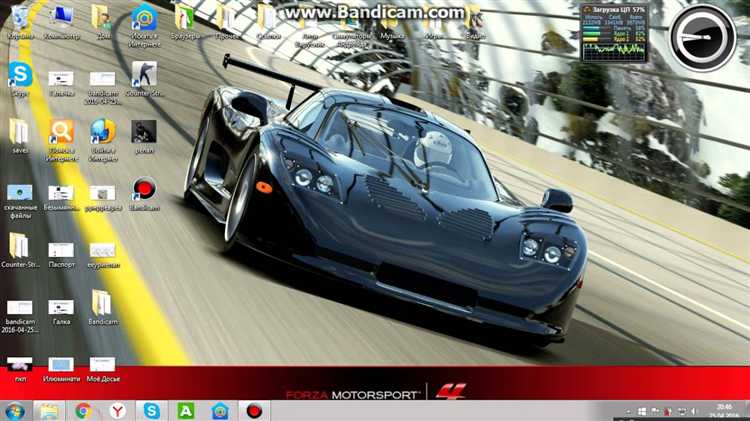The image size is (750, 421).
Task: Click the CPU load (Загрузка ЦП) gadget
Action: click(615, 33)
